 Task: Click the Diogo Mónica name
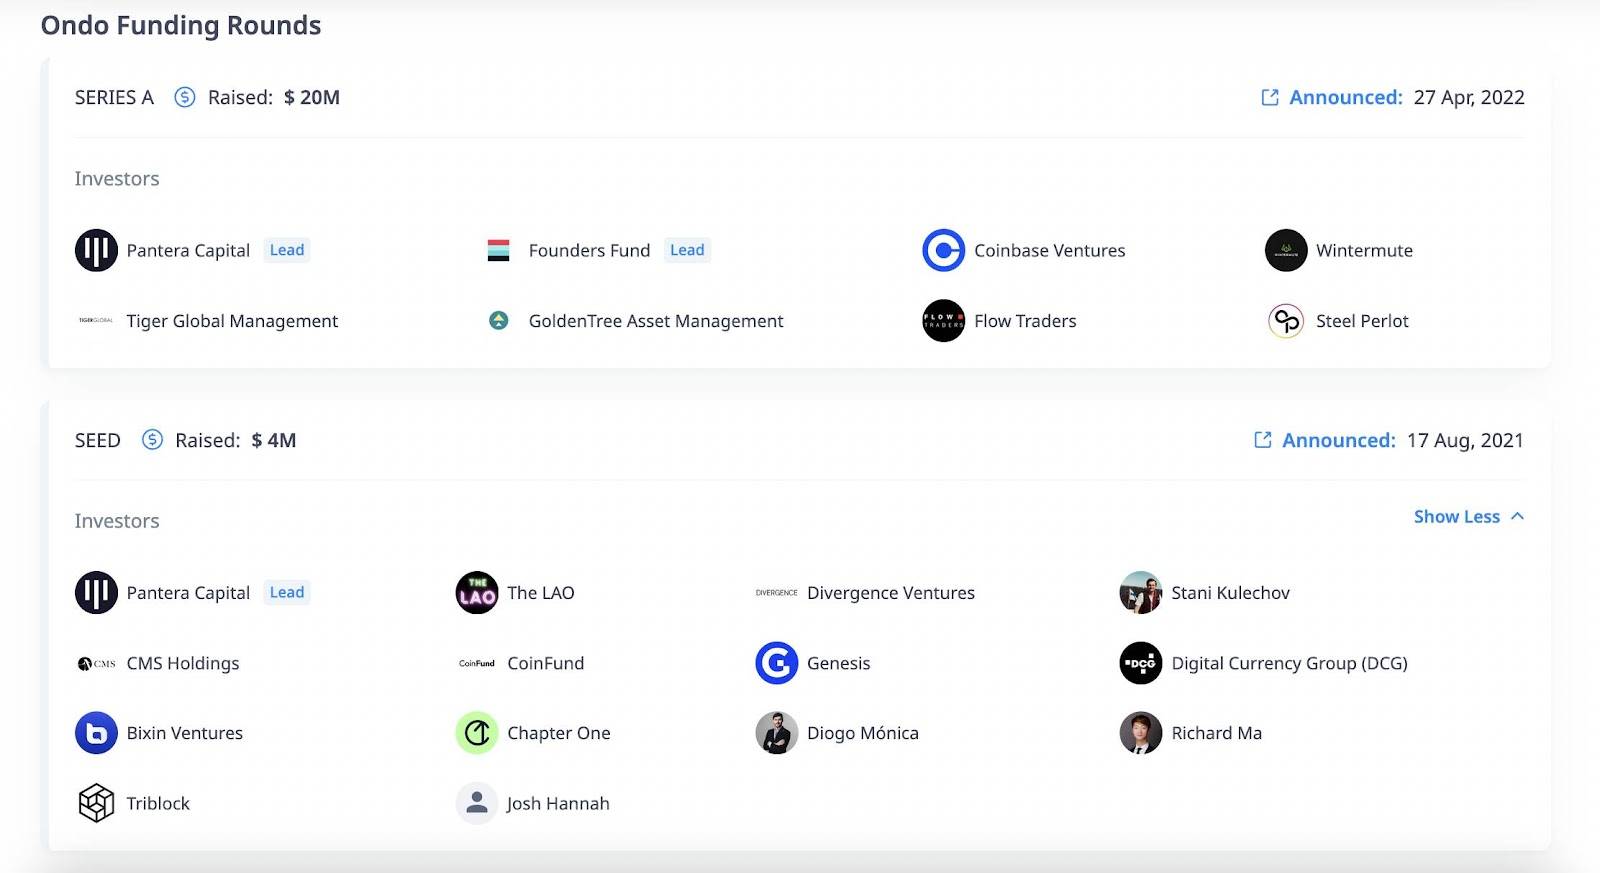[x=863, y=733]
